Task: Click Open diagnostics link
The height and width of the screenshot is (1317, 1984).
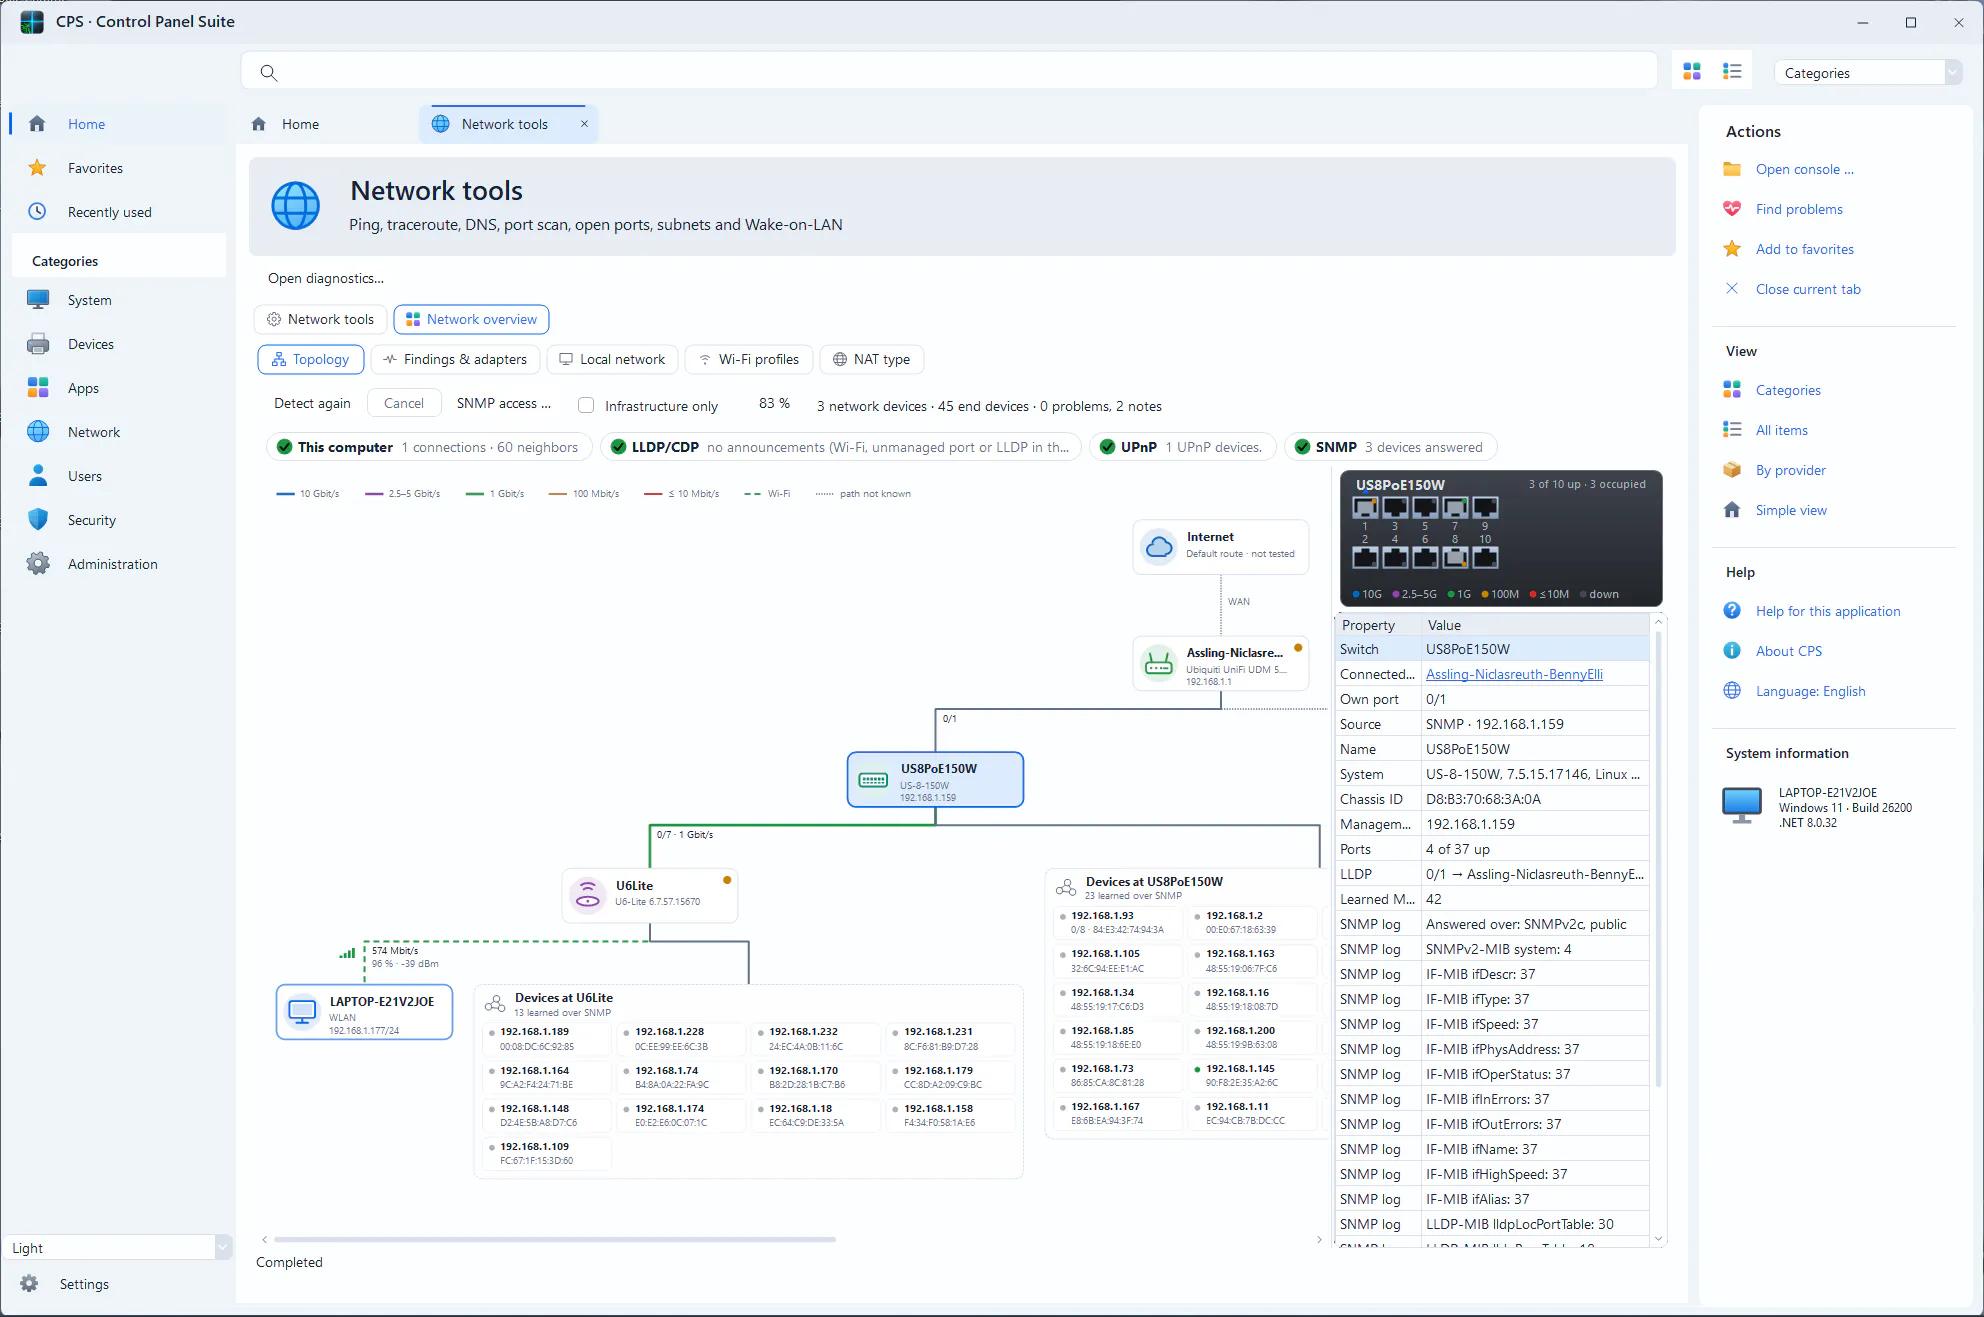Action: [x=326, y=278]
